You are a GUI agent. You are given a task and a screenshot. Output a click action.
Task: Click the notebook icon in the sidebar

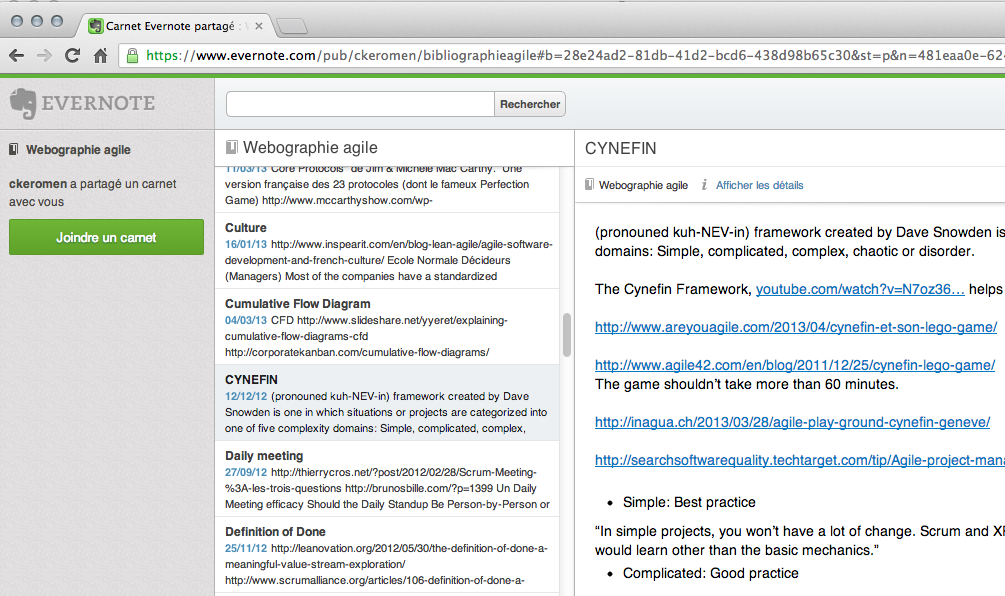coord(13,150)
